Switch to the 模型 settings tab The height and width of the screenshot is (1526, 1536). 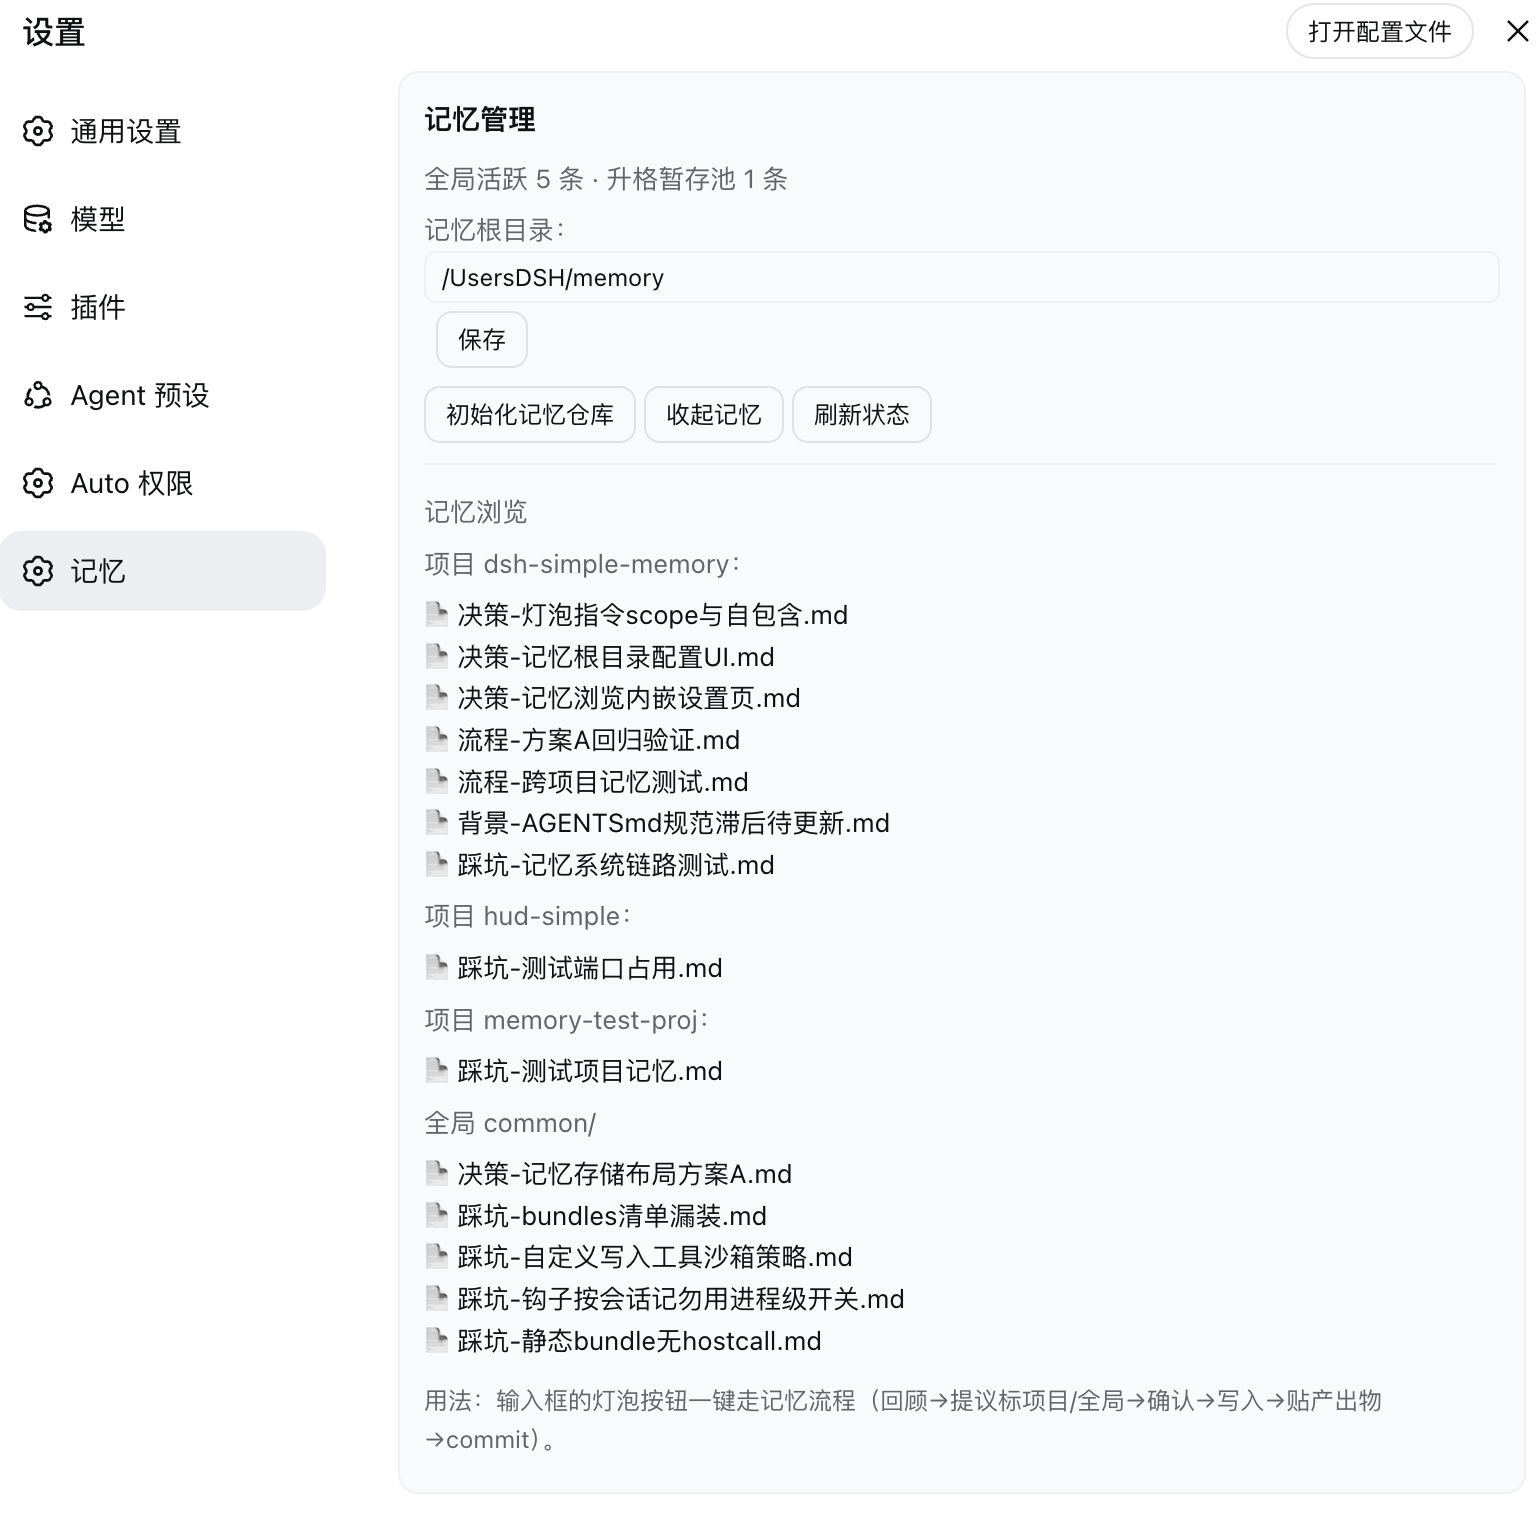[163, 219]
